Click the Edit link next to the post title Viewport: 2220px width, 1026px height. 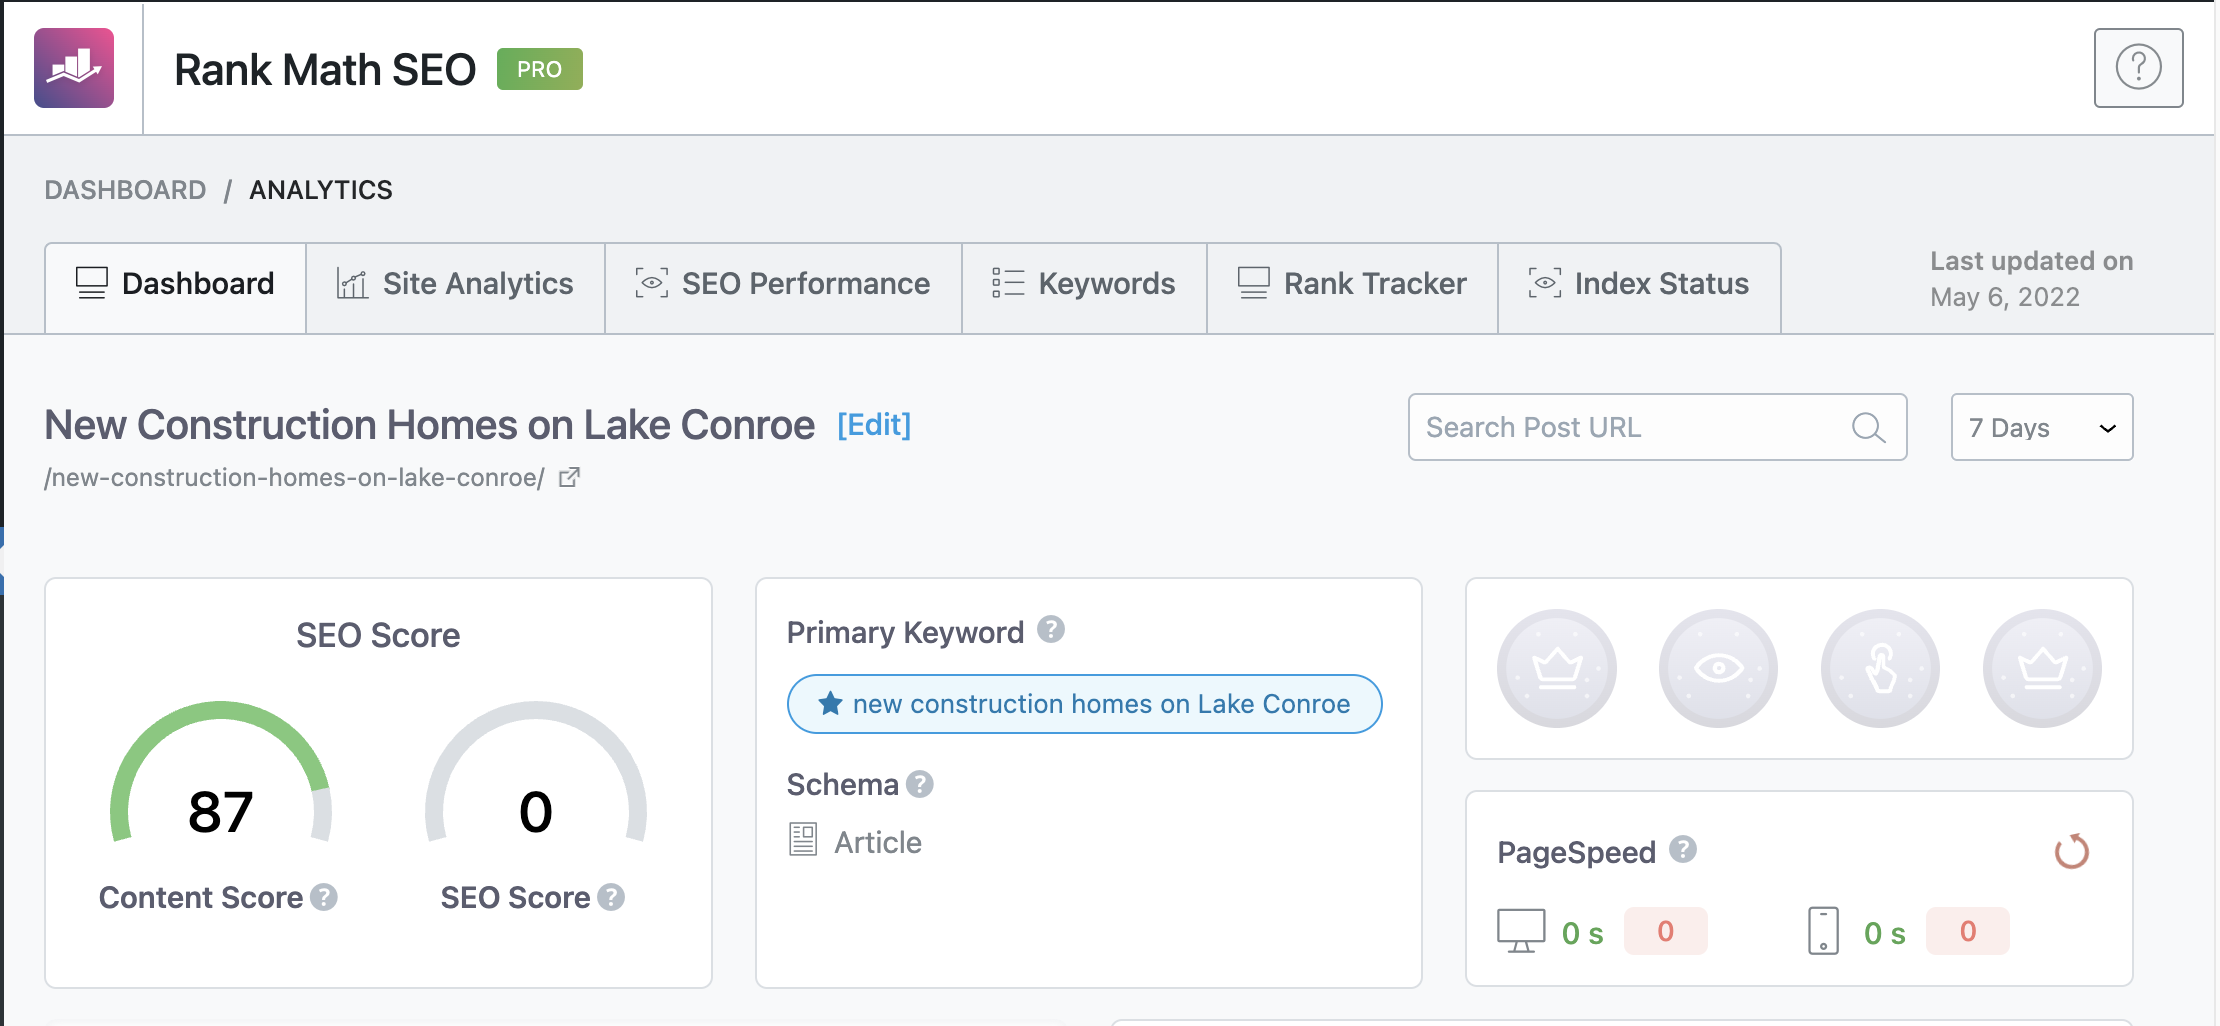874,424
